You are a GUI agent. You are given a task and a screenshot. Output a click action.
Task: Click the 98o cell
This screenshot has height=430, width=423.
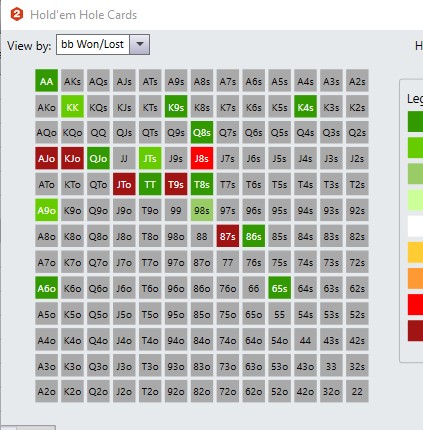coord(176,236)
